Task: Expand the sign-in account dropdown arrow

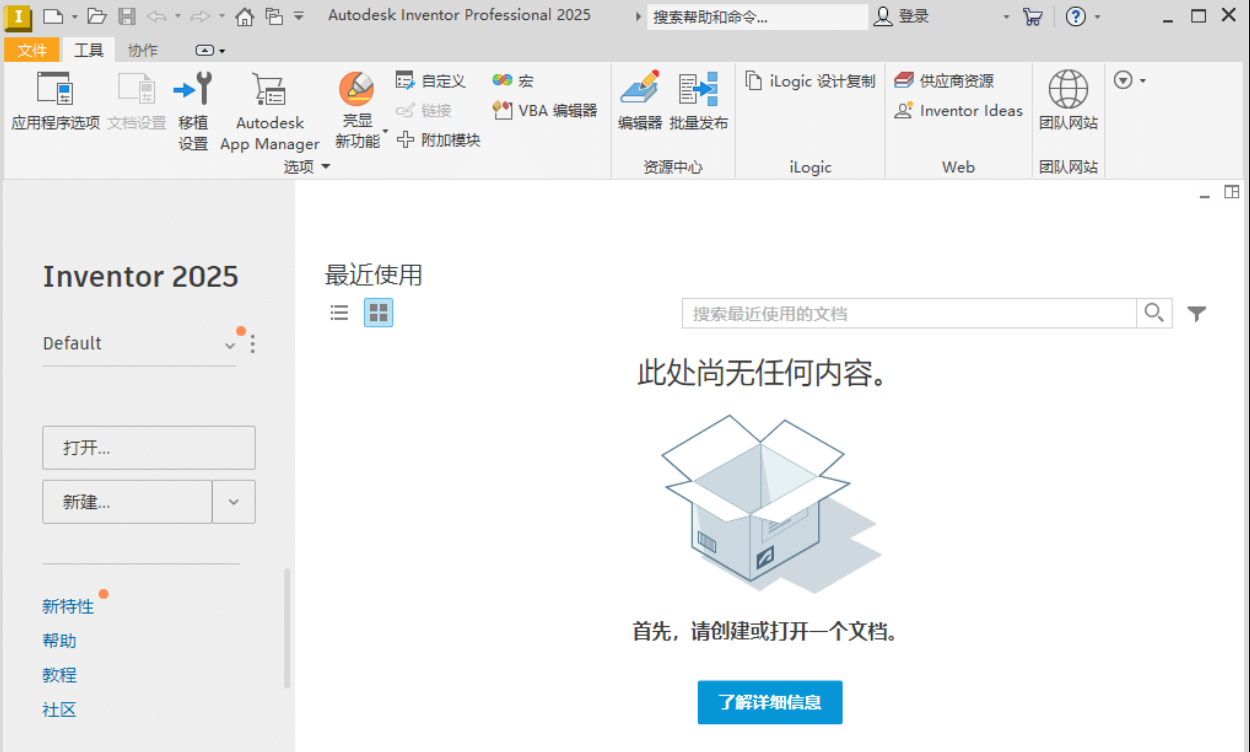Action: pos(1007,17)
